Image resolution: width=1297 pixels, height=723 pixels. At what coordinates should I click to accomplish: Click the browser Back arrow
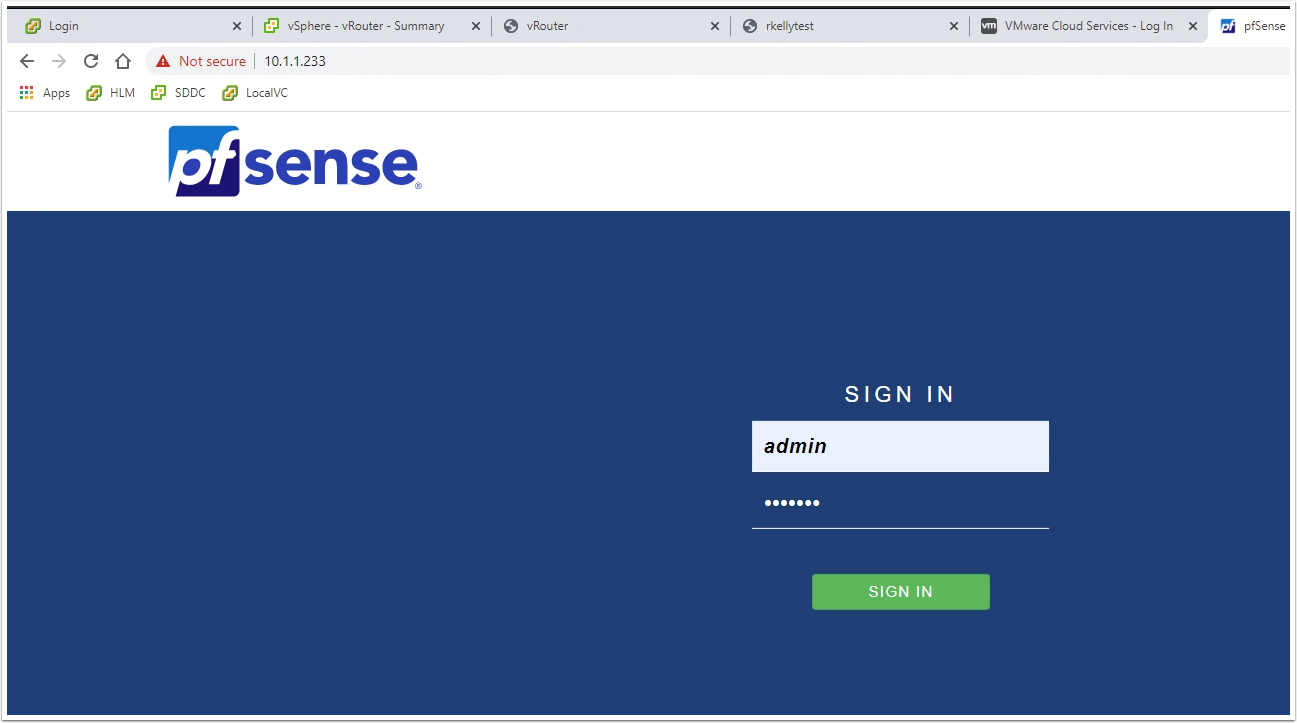coord(27,61)
